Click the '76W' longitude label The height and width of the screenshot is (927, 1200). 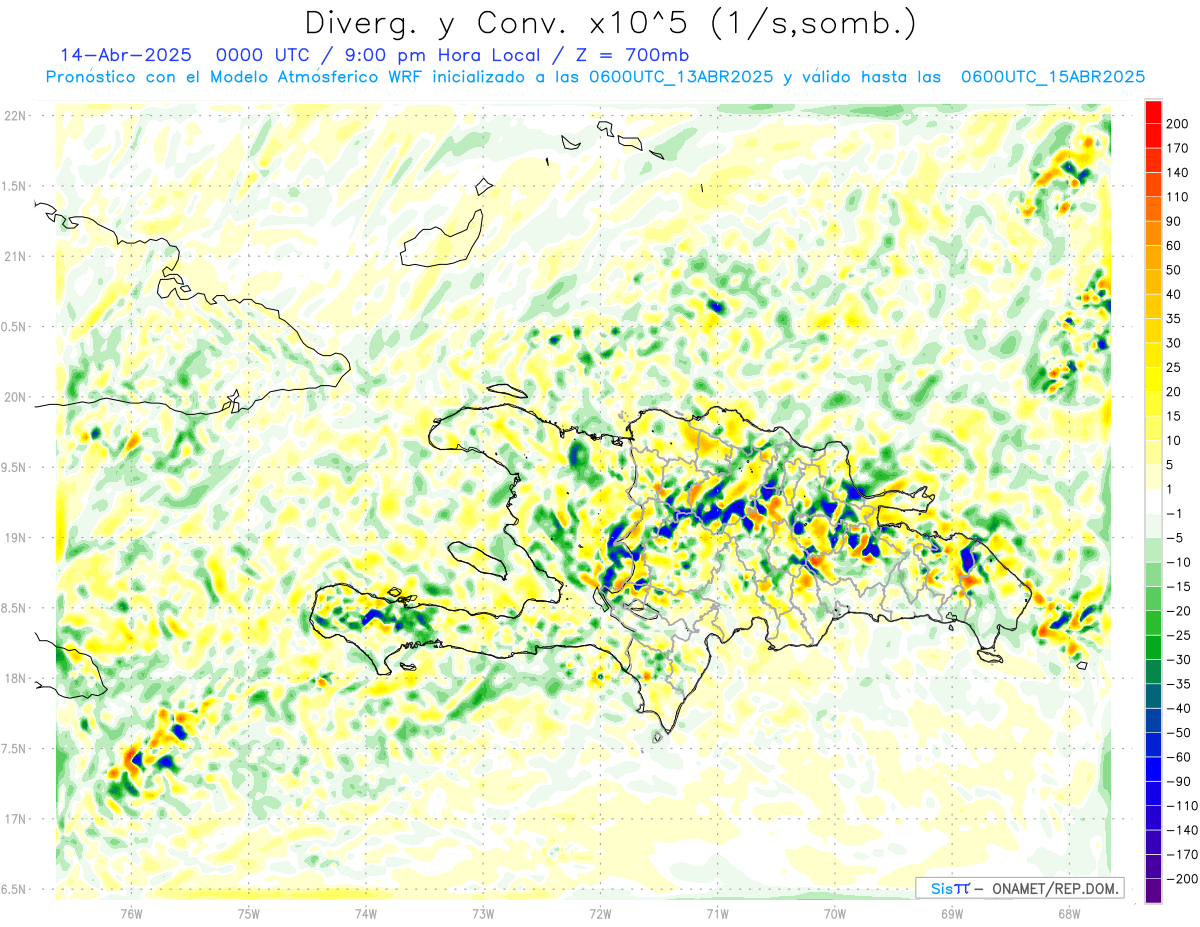coord(131,913)
